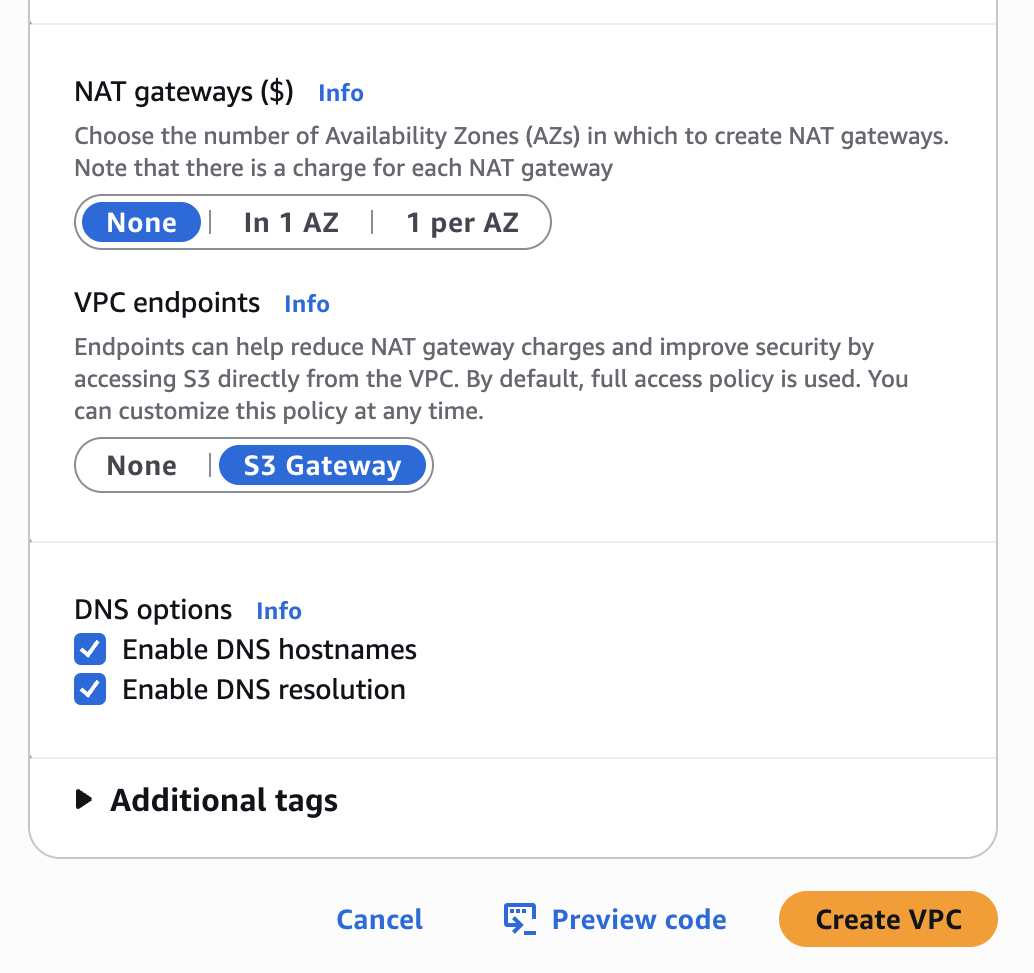
Task: Click the Additional tags disclosure triangle
Action: tap(85, 800)
